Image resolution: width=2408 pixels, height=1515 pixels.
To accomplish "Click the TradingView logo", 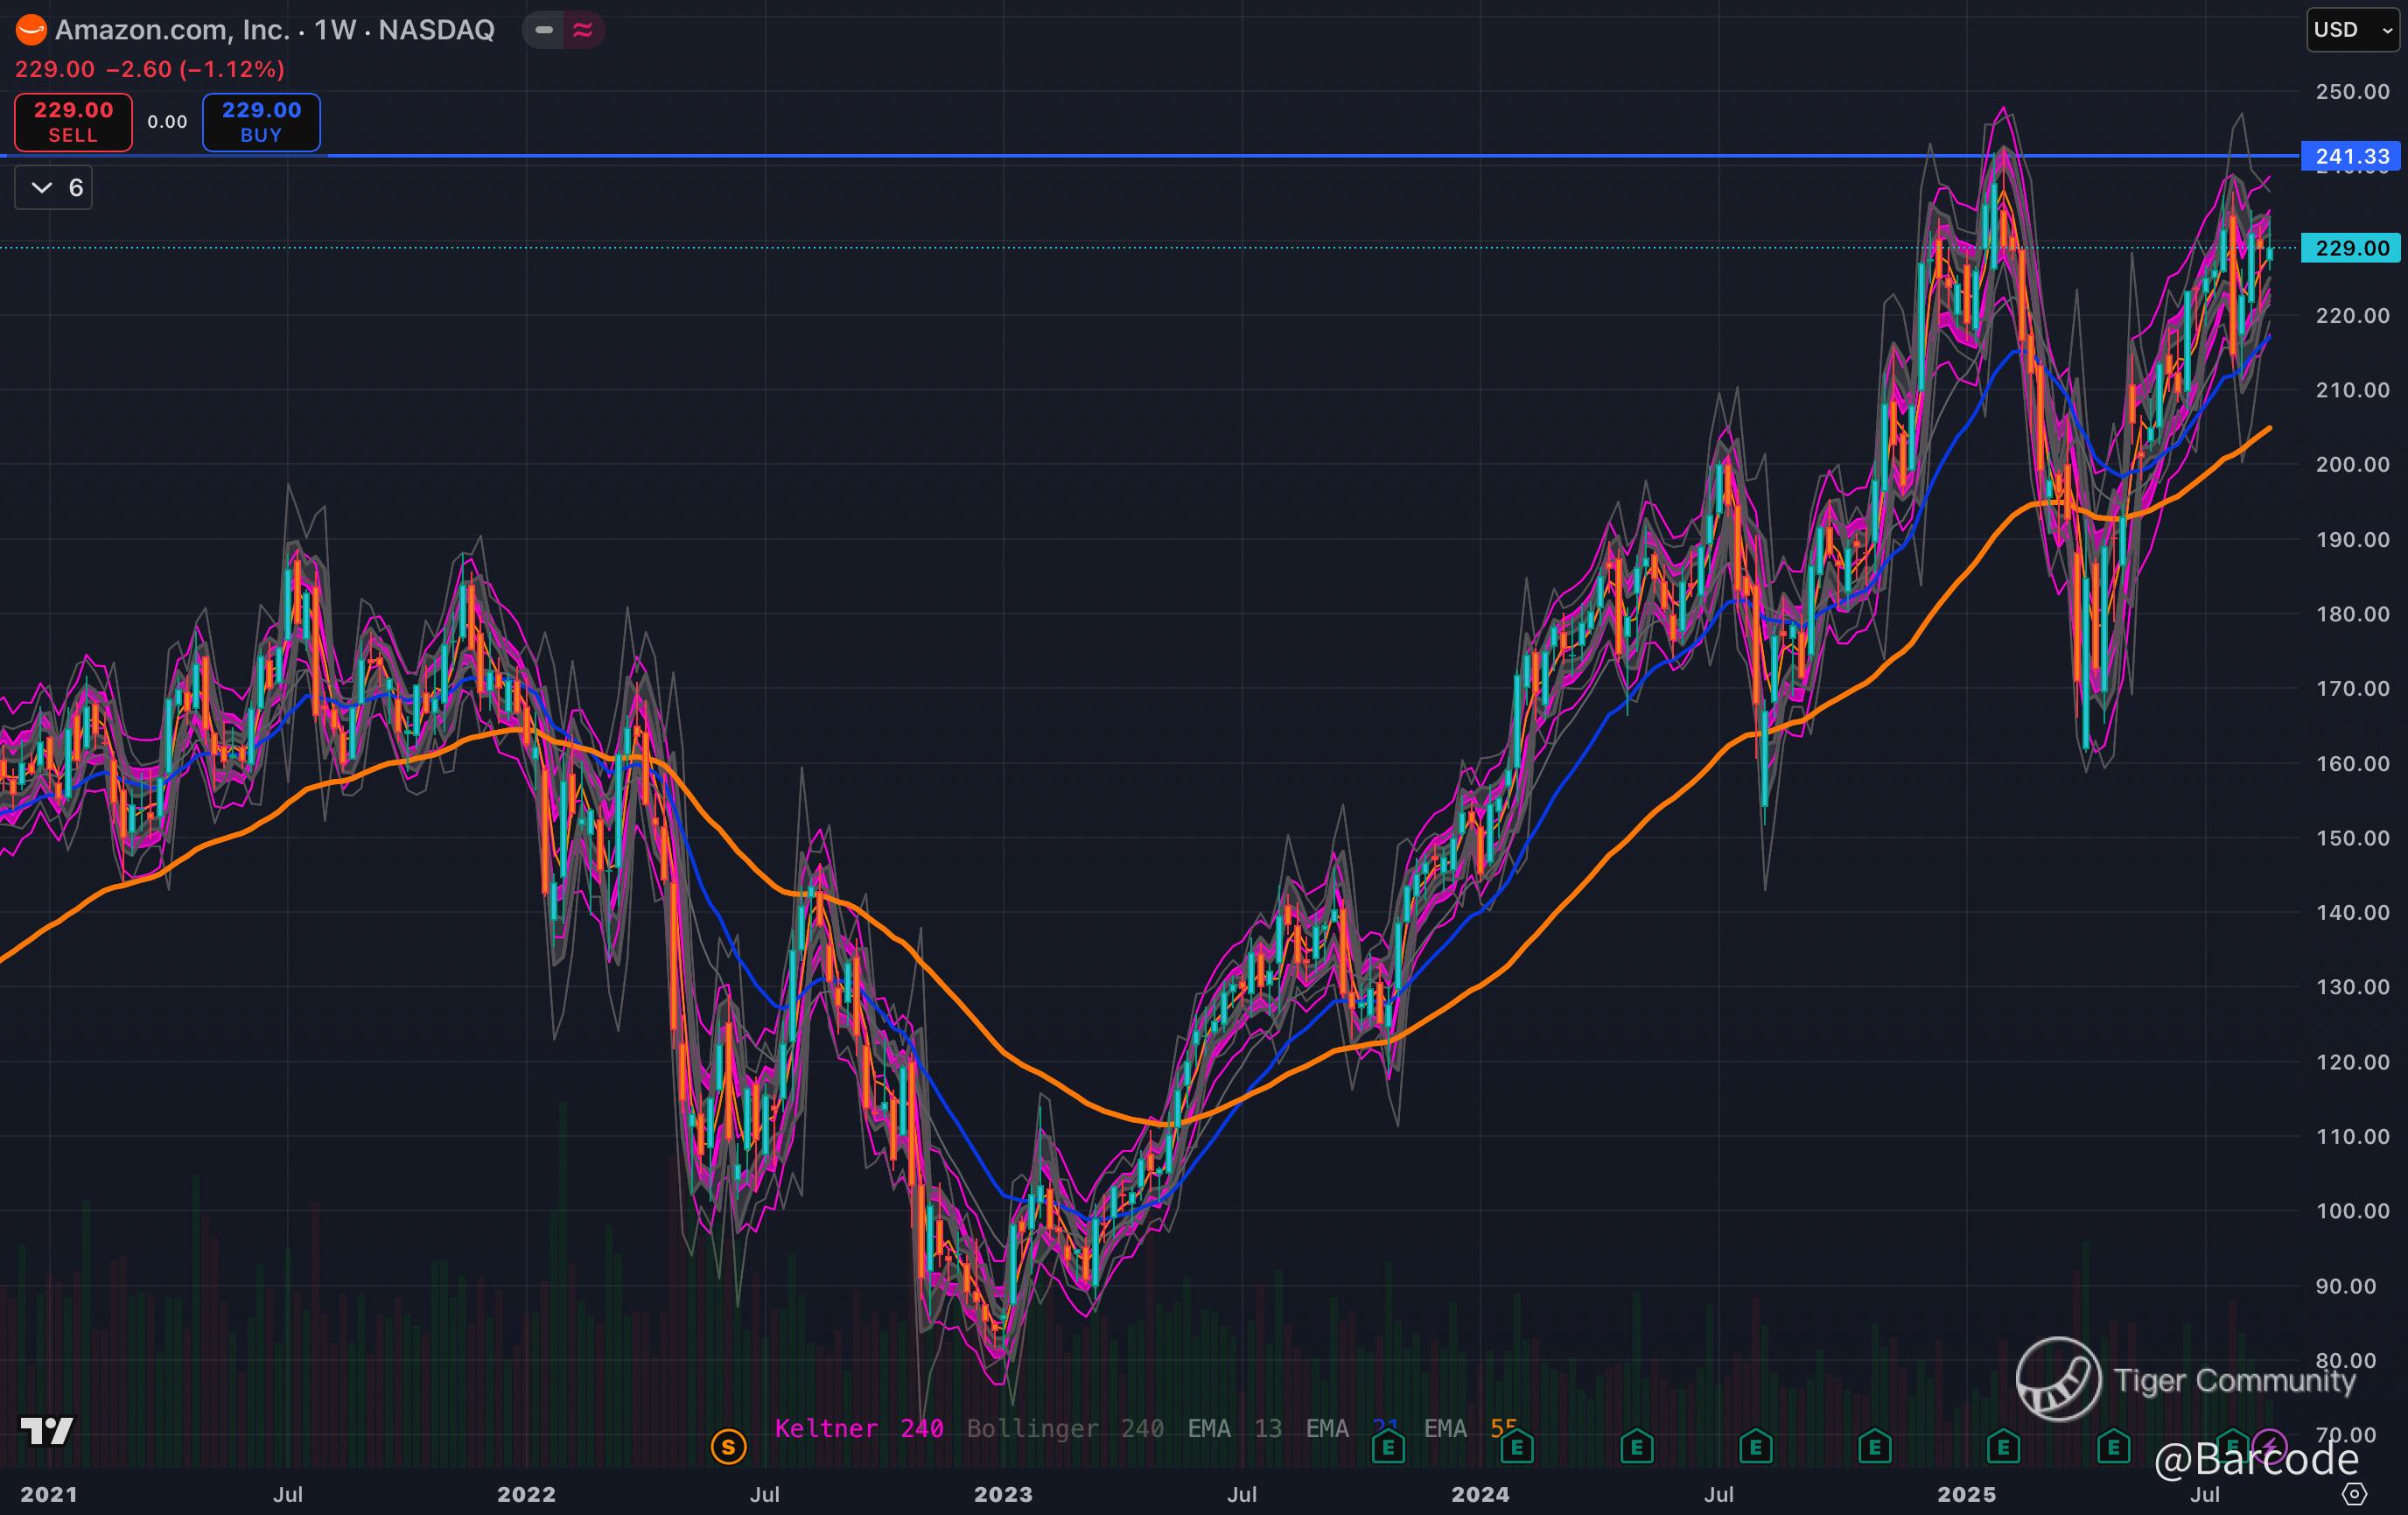I will click(x=46, y=1431).
